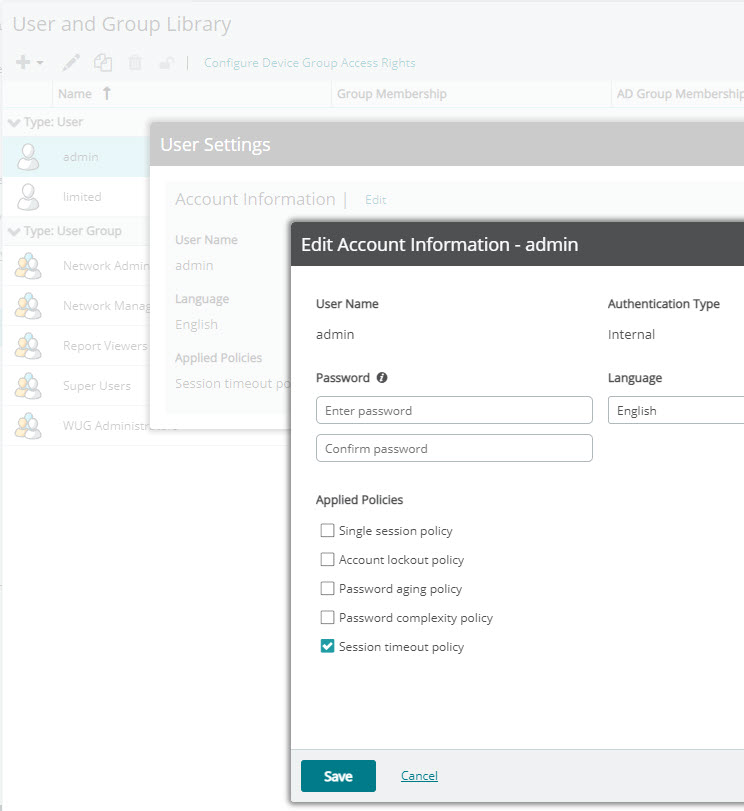Click the Network Managers group icon

point(28,306)
